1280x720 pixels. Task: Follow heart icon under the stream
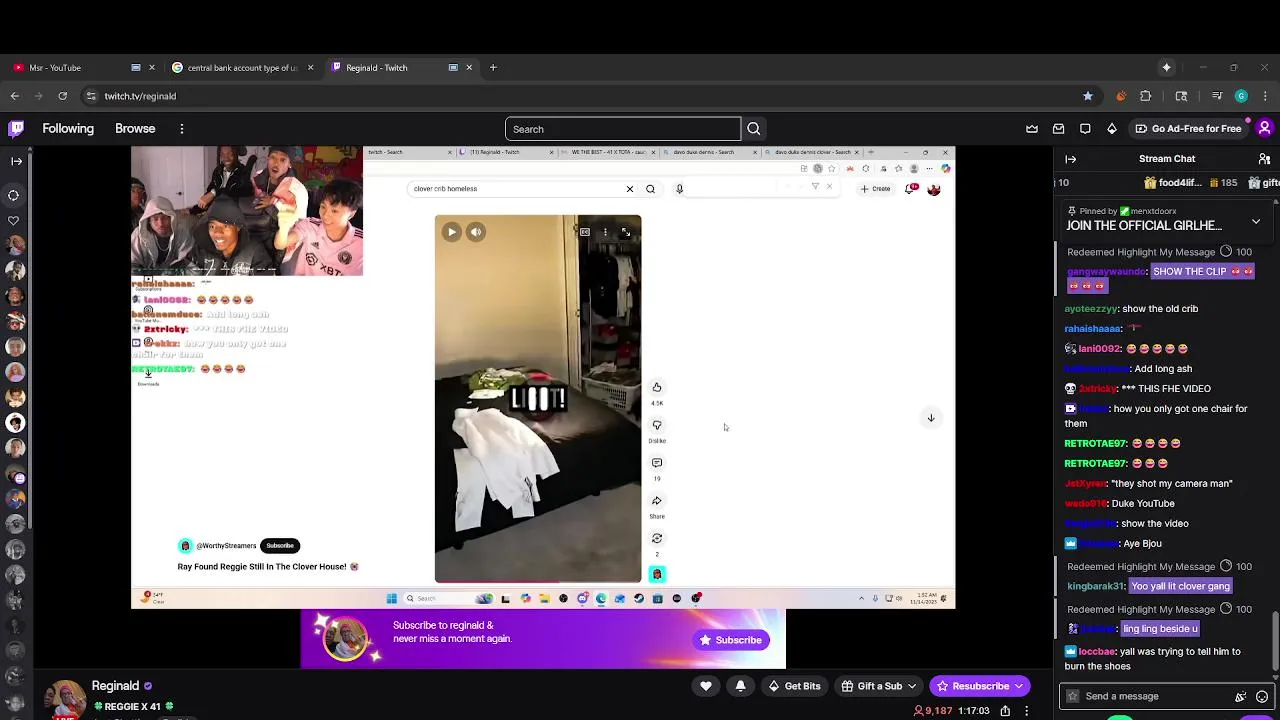(x=706, y=686)
